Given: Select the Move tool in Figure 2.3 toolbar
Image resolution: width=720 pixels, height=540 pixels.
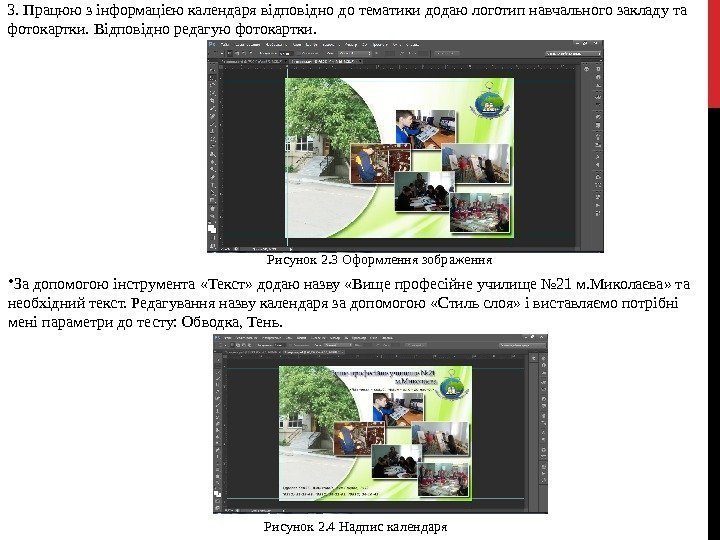Looking at the screenshot, I should tap(212, 69).
